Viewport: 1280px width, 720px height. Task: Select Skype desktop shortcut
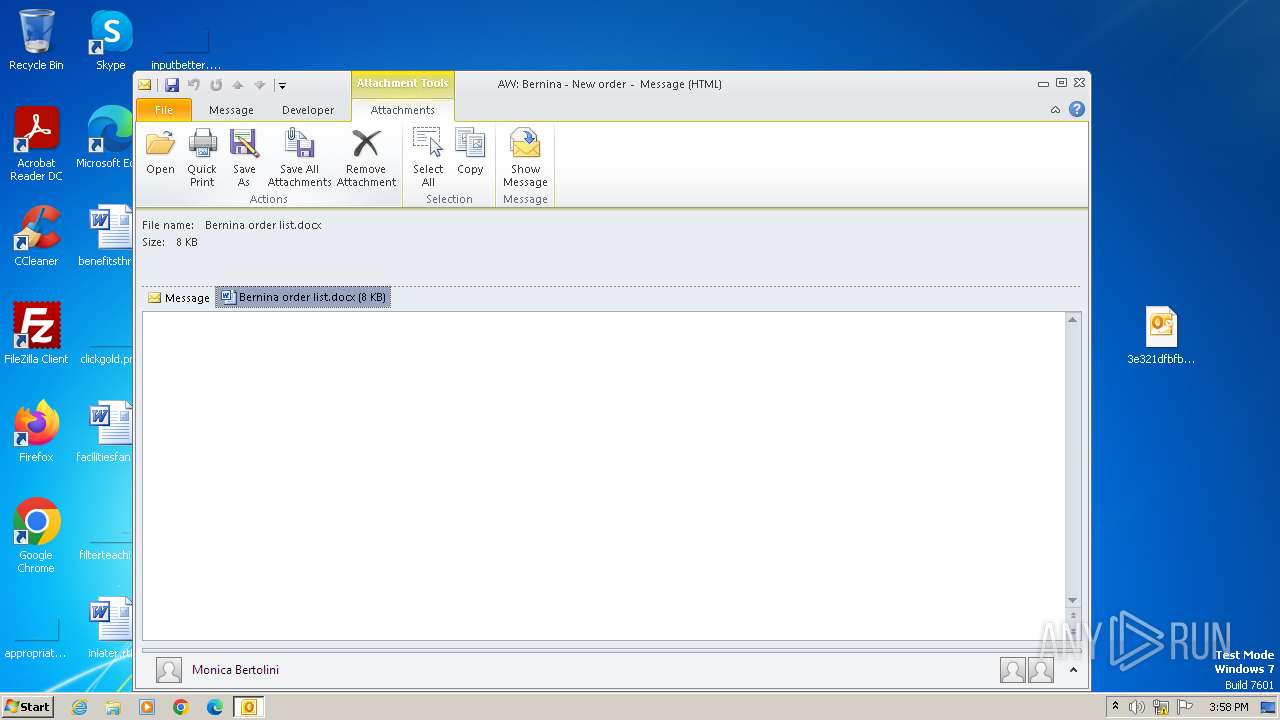pos(110,40)
